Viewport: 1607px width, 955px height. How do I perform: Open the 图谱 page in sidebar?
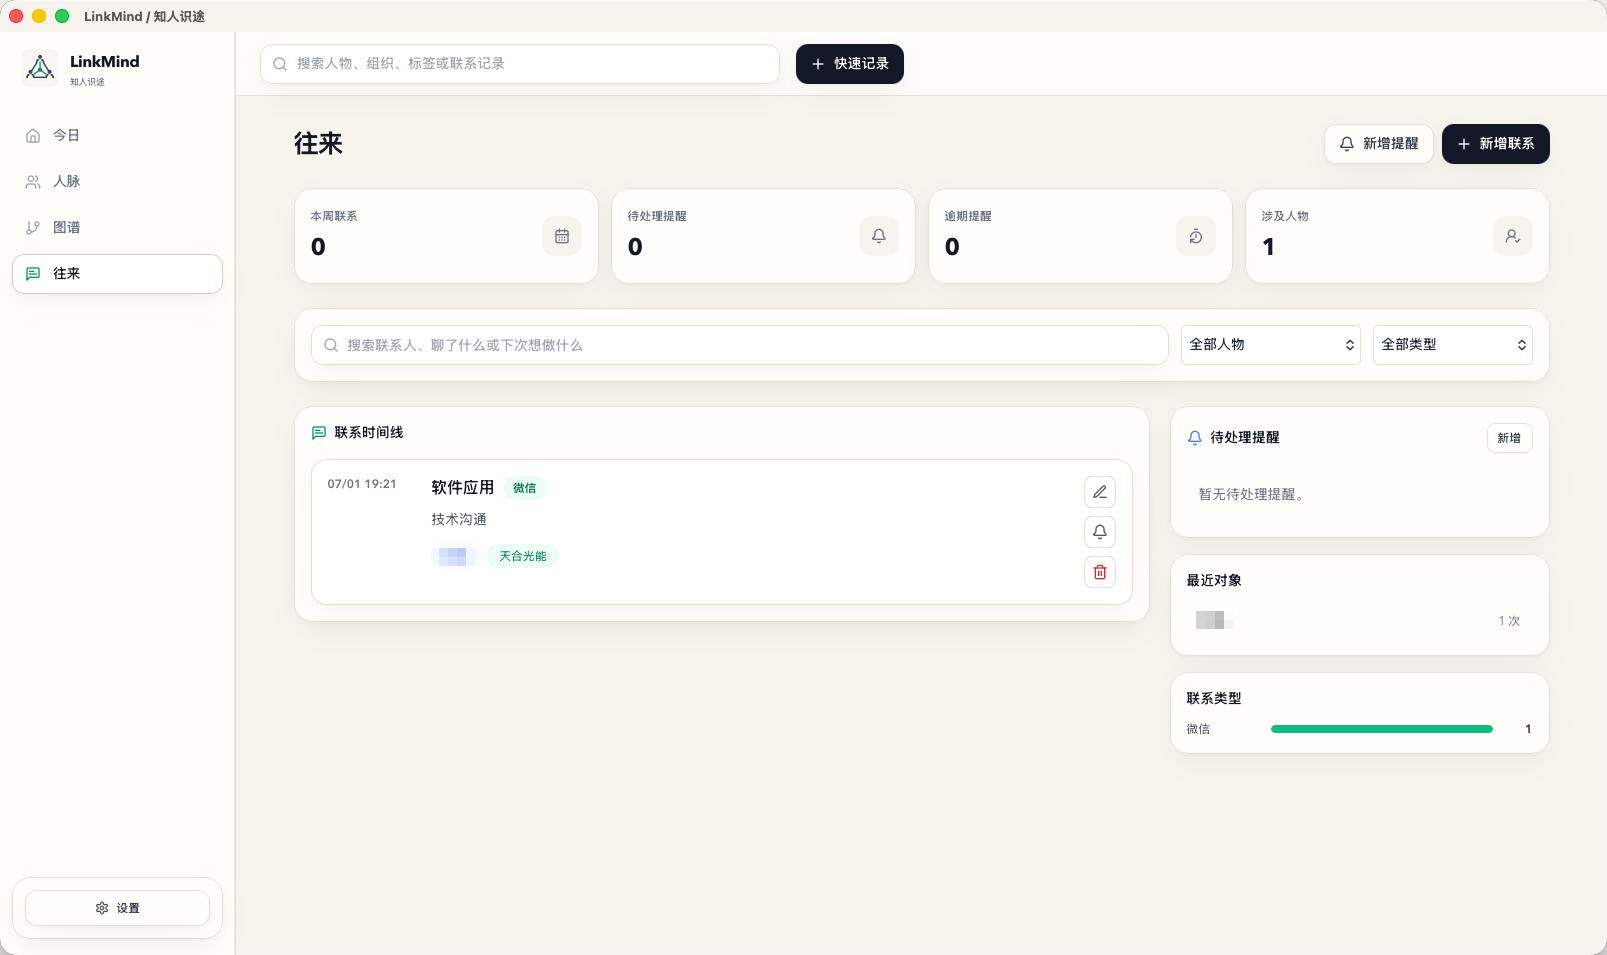(x=117, y=228)
